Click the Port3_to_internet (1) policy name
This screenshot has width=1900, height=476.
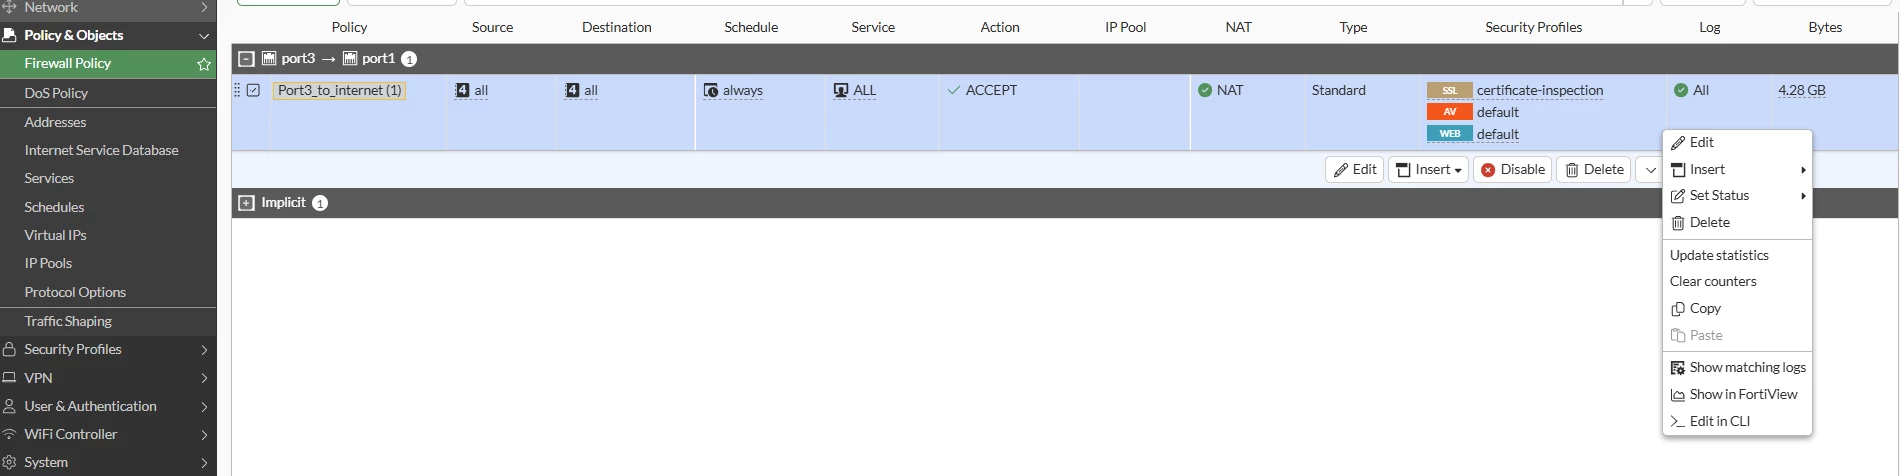tap(340, 90)
